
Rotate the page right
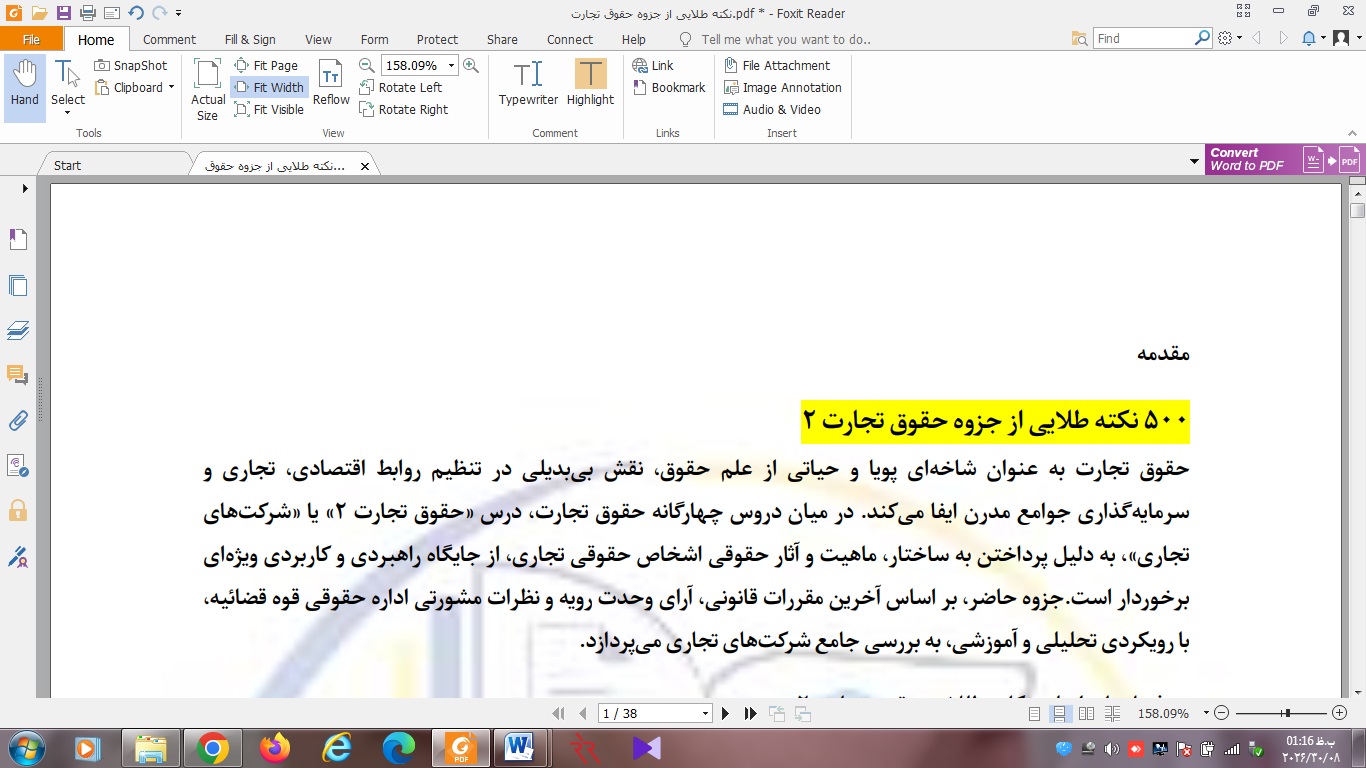click(404, 110)
